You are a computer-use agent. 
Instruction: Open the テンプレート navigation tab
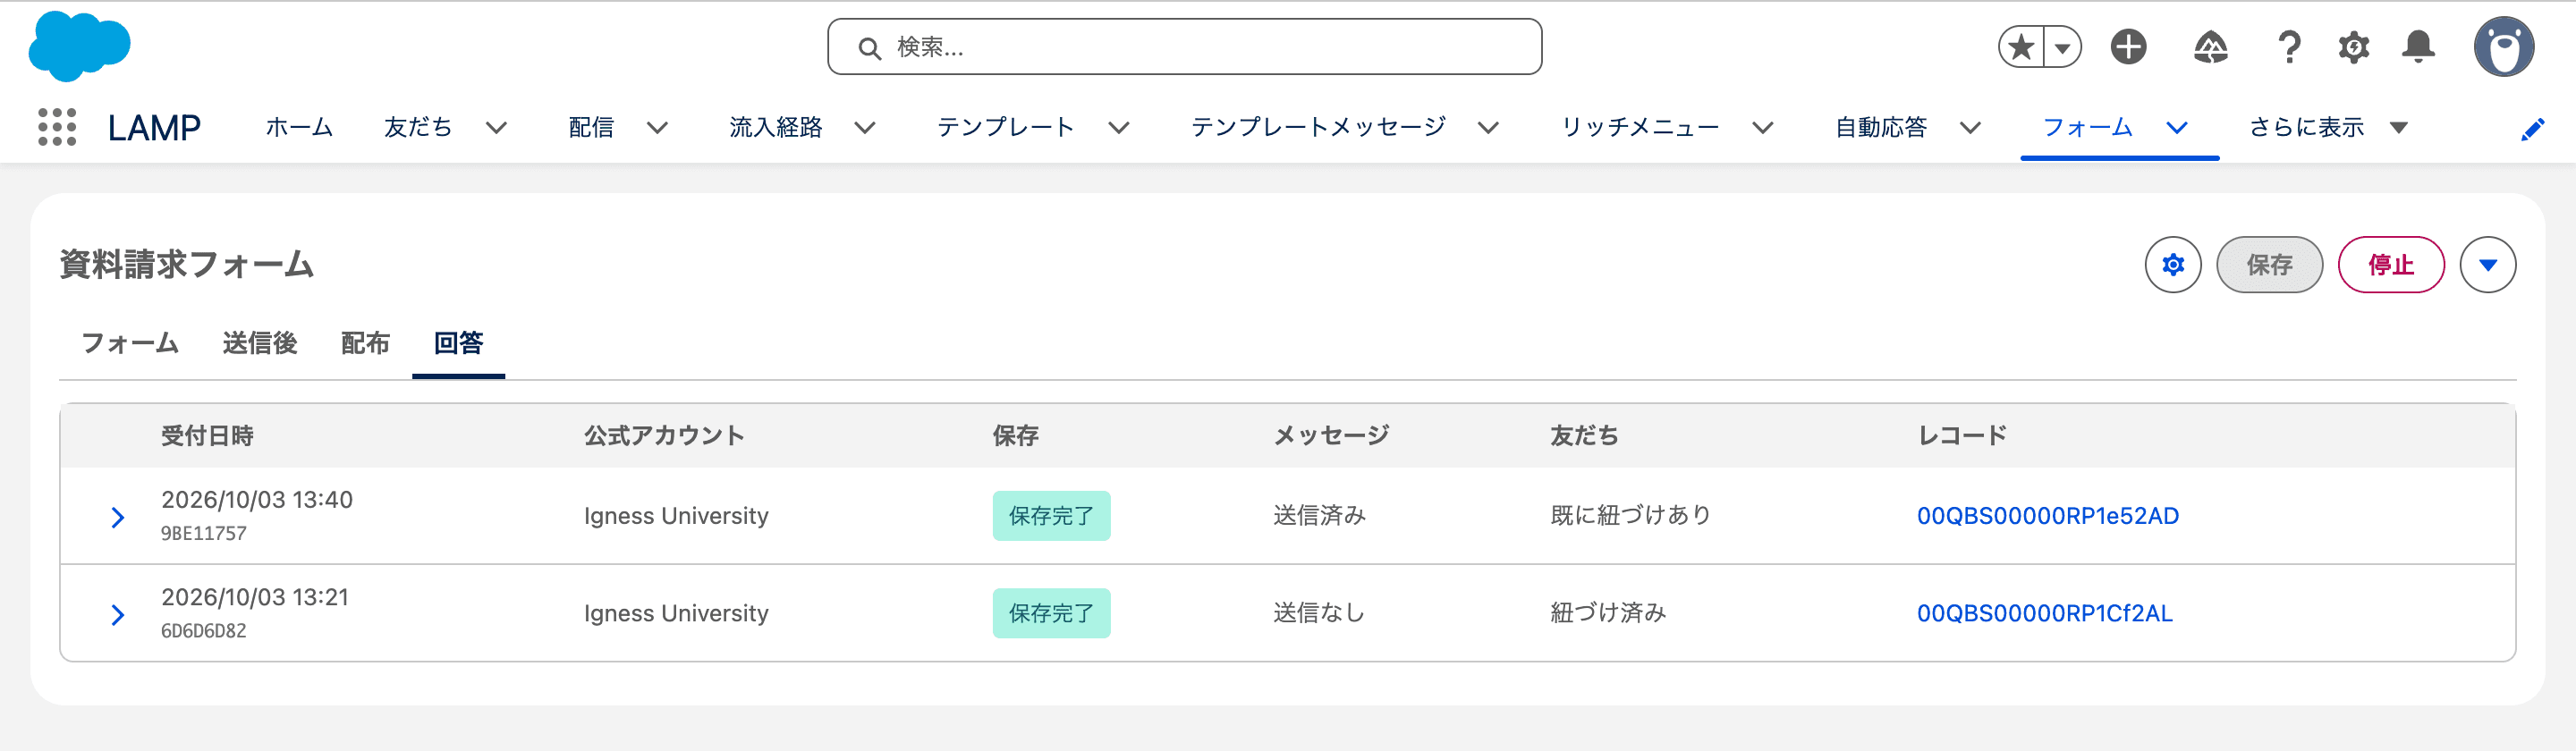pos(1006,127)
